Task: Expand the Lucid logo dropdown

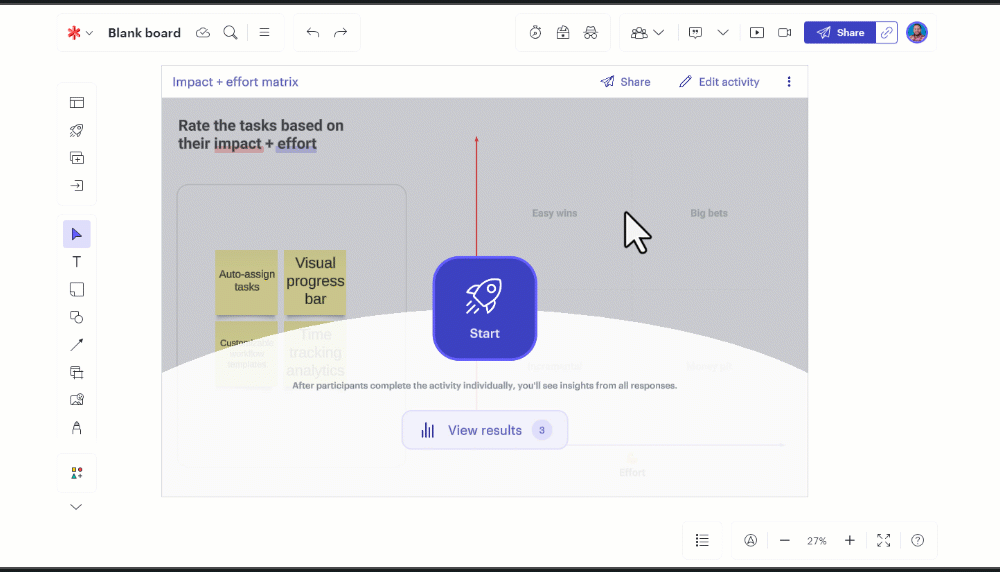Action: pyautogui.click(x=80, y=33)
